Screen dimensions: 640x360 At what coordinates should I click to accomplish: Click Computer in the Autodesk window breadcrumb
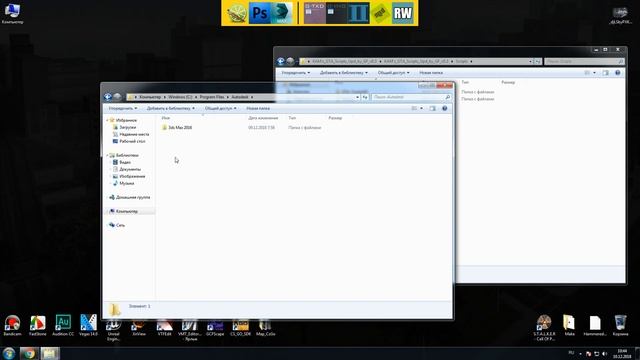tap(150, 97)
